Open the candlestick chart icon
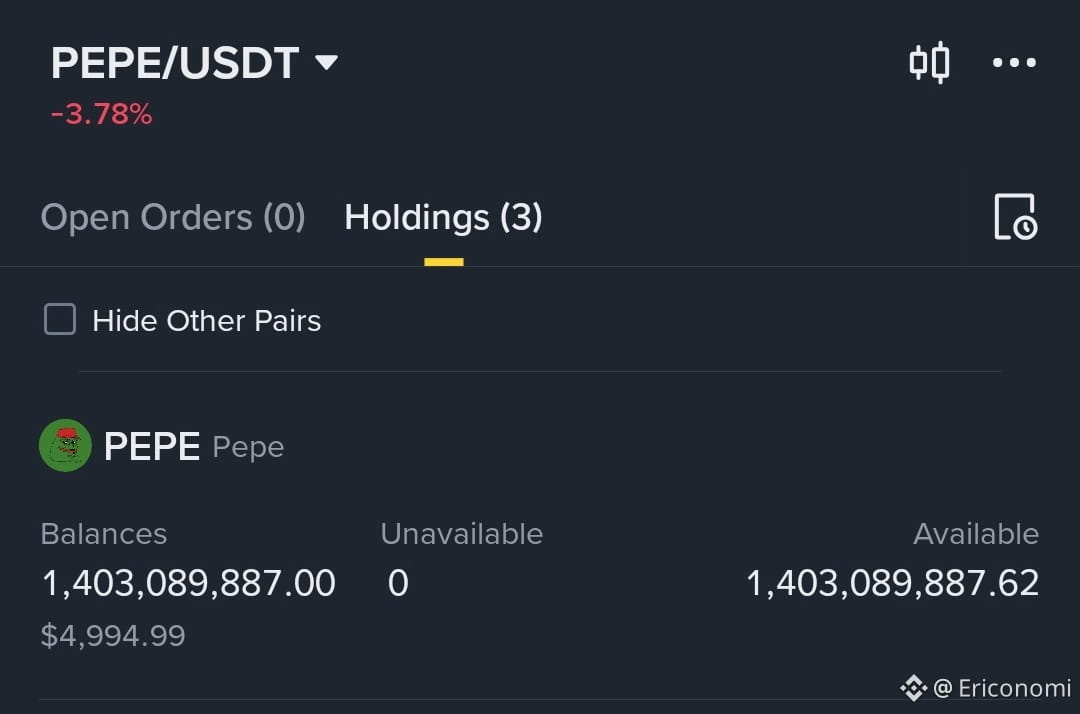 coord(929,63)
